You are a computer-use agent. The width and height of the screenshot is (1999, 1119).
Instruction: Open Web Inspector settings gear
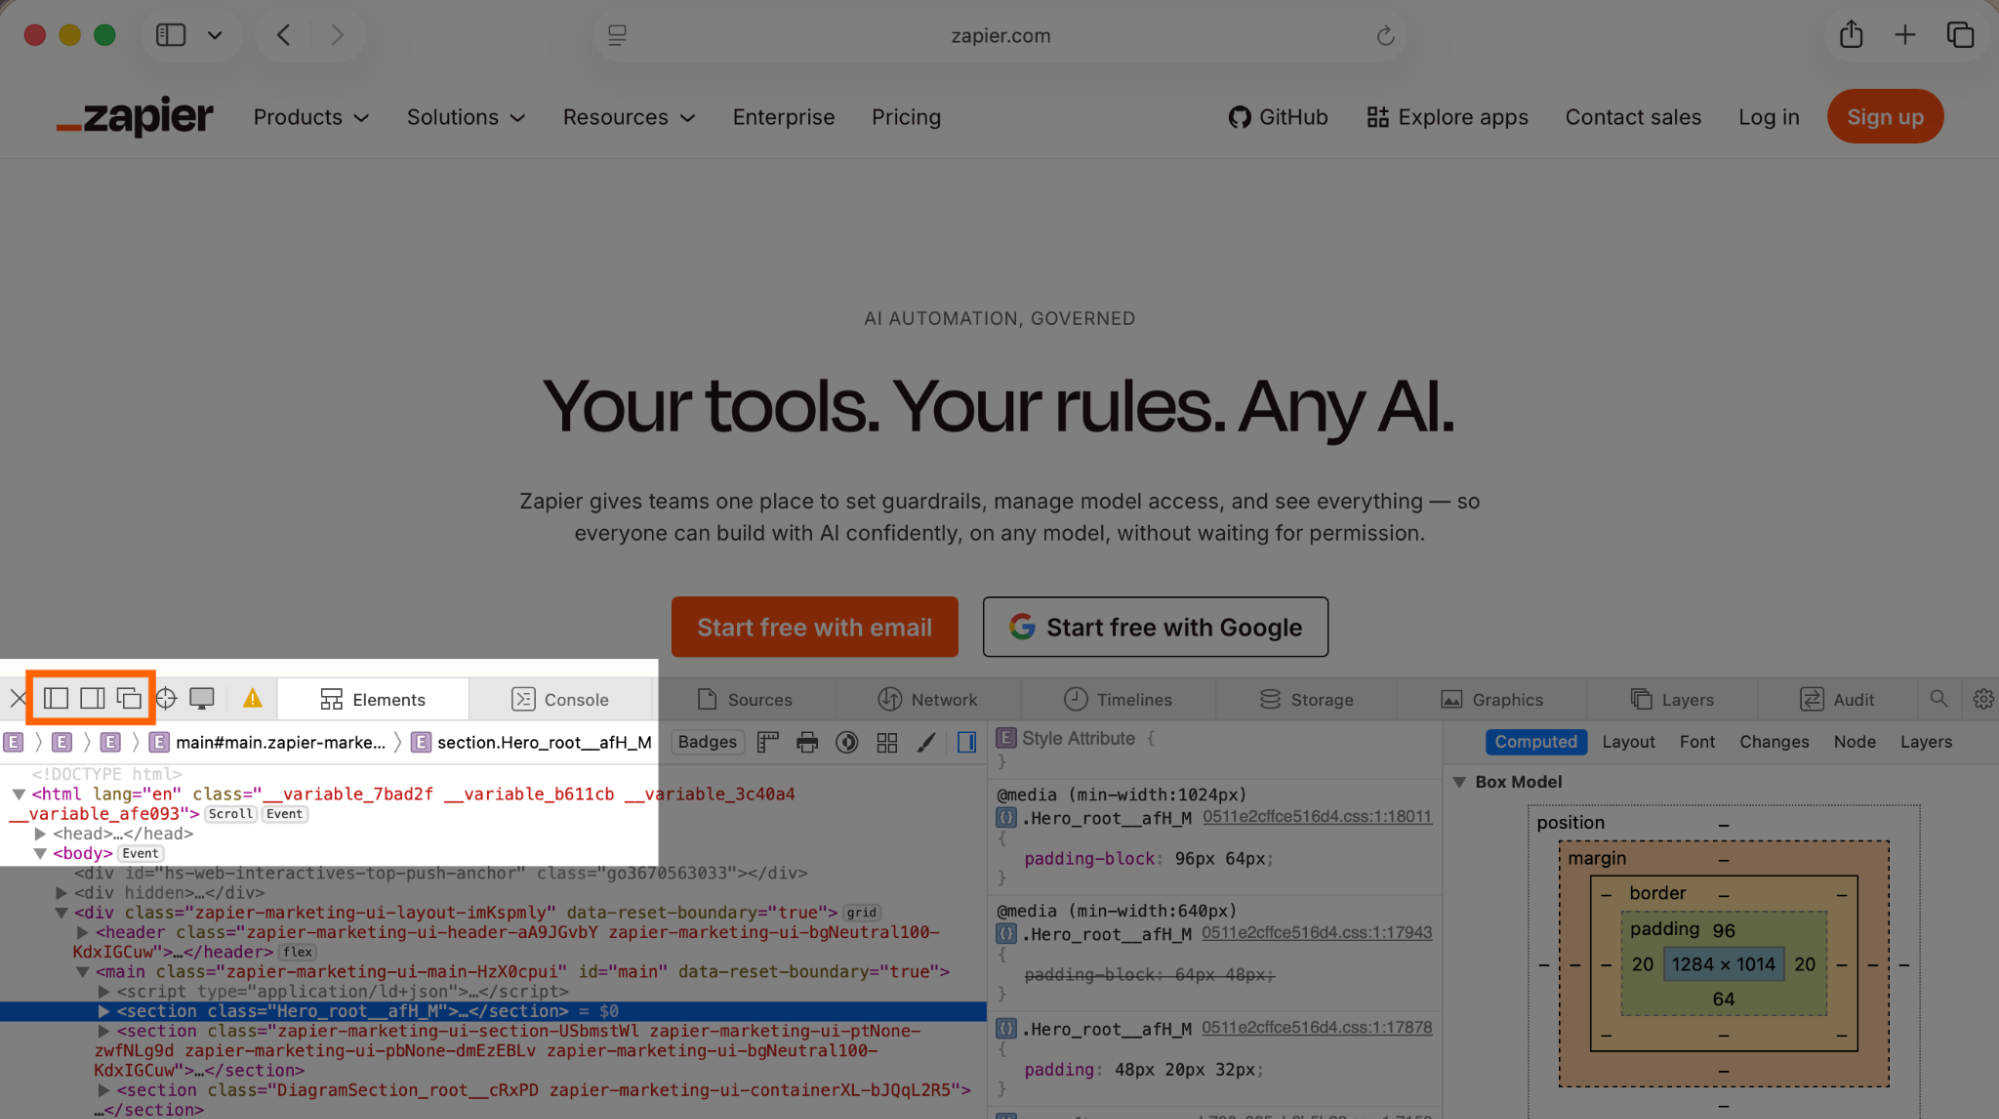click(x=1982, y=699)
